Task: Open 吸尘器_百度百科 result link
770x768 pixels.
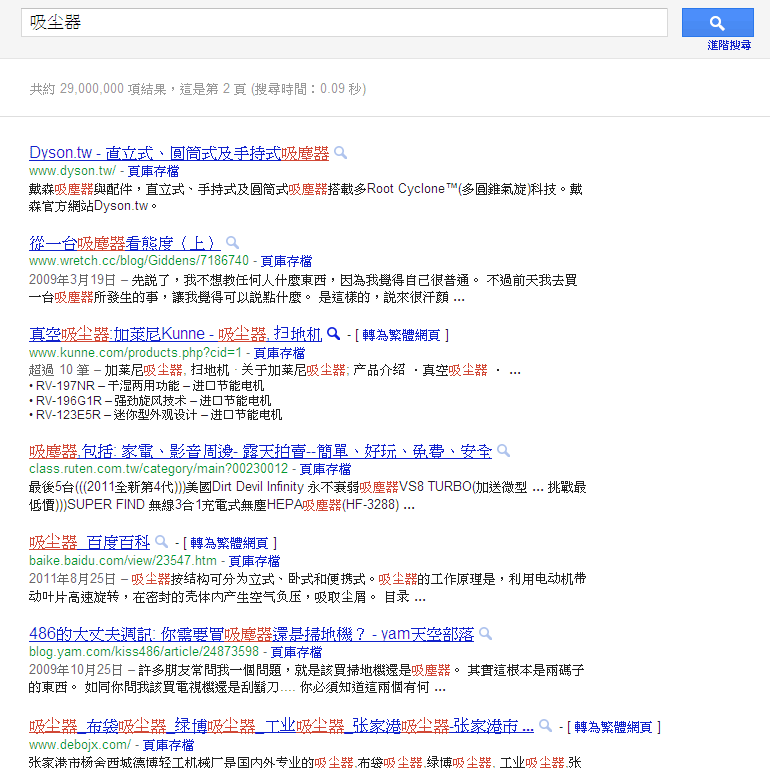Action: coord(89,542)
